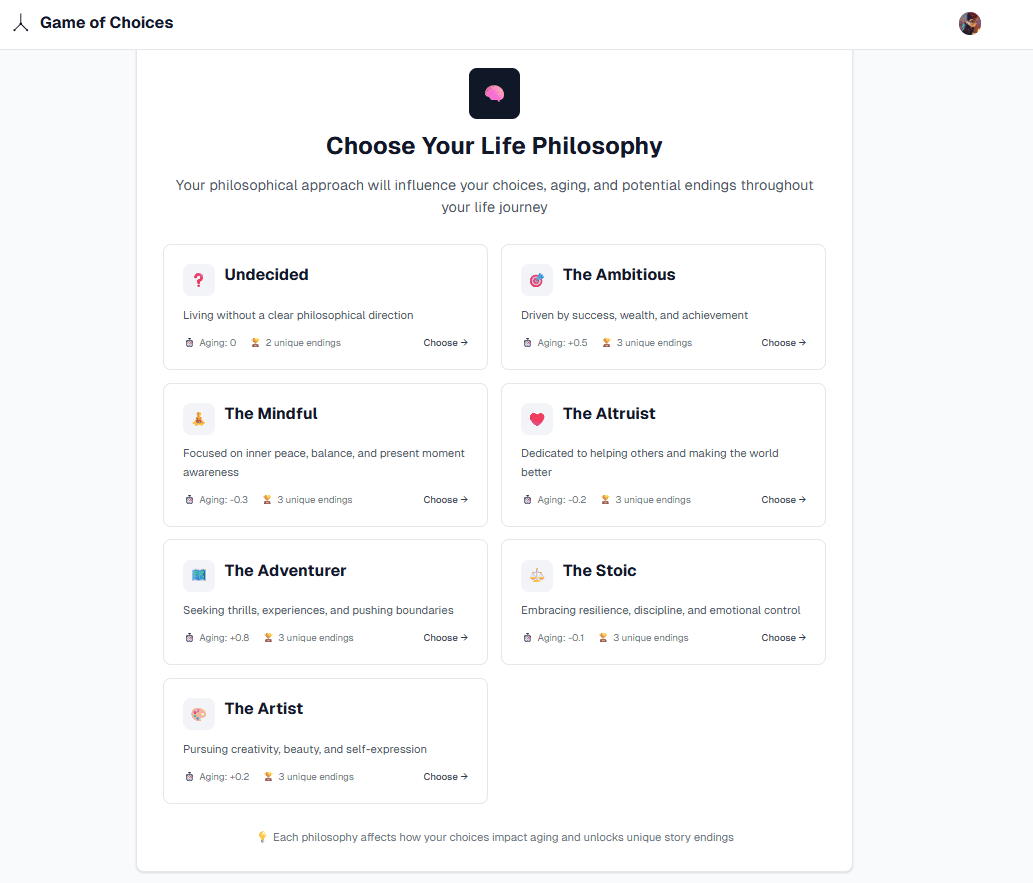Choose The Mindful philosophy
Image resolution: width=1033 pixels, height=883 pixels.
tap(445, 500)
